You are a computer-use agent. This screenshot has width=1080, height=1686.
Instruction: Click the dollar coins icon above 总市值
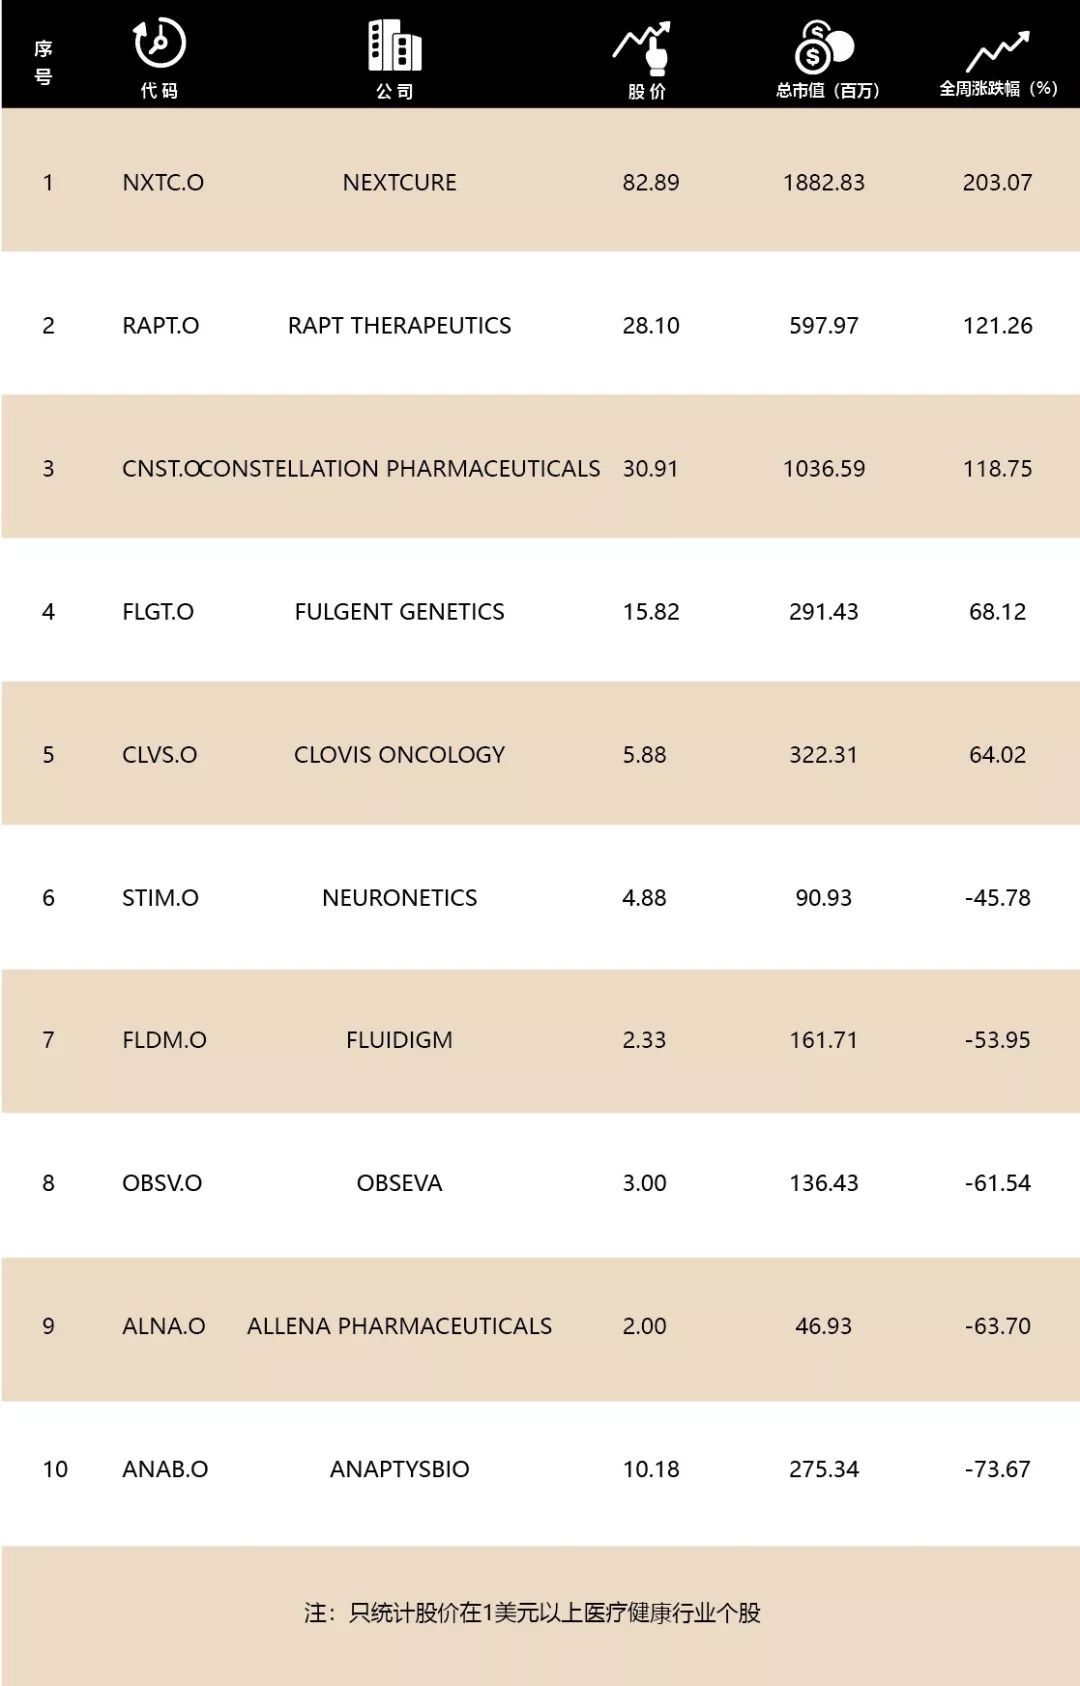pyautogui.click(x=824, y=46)
